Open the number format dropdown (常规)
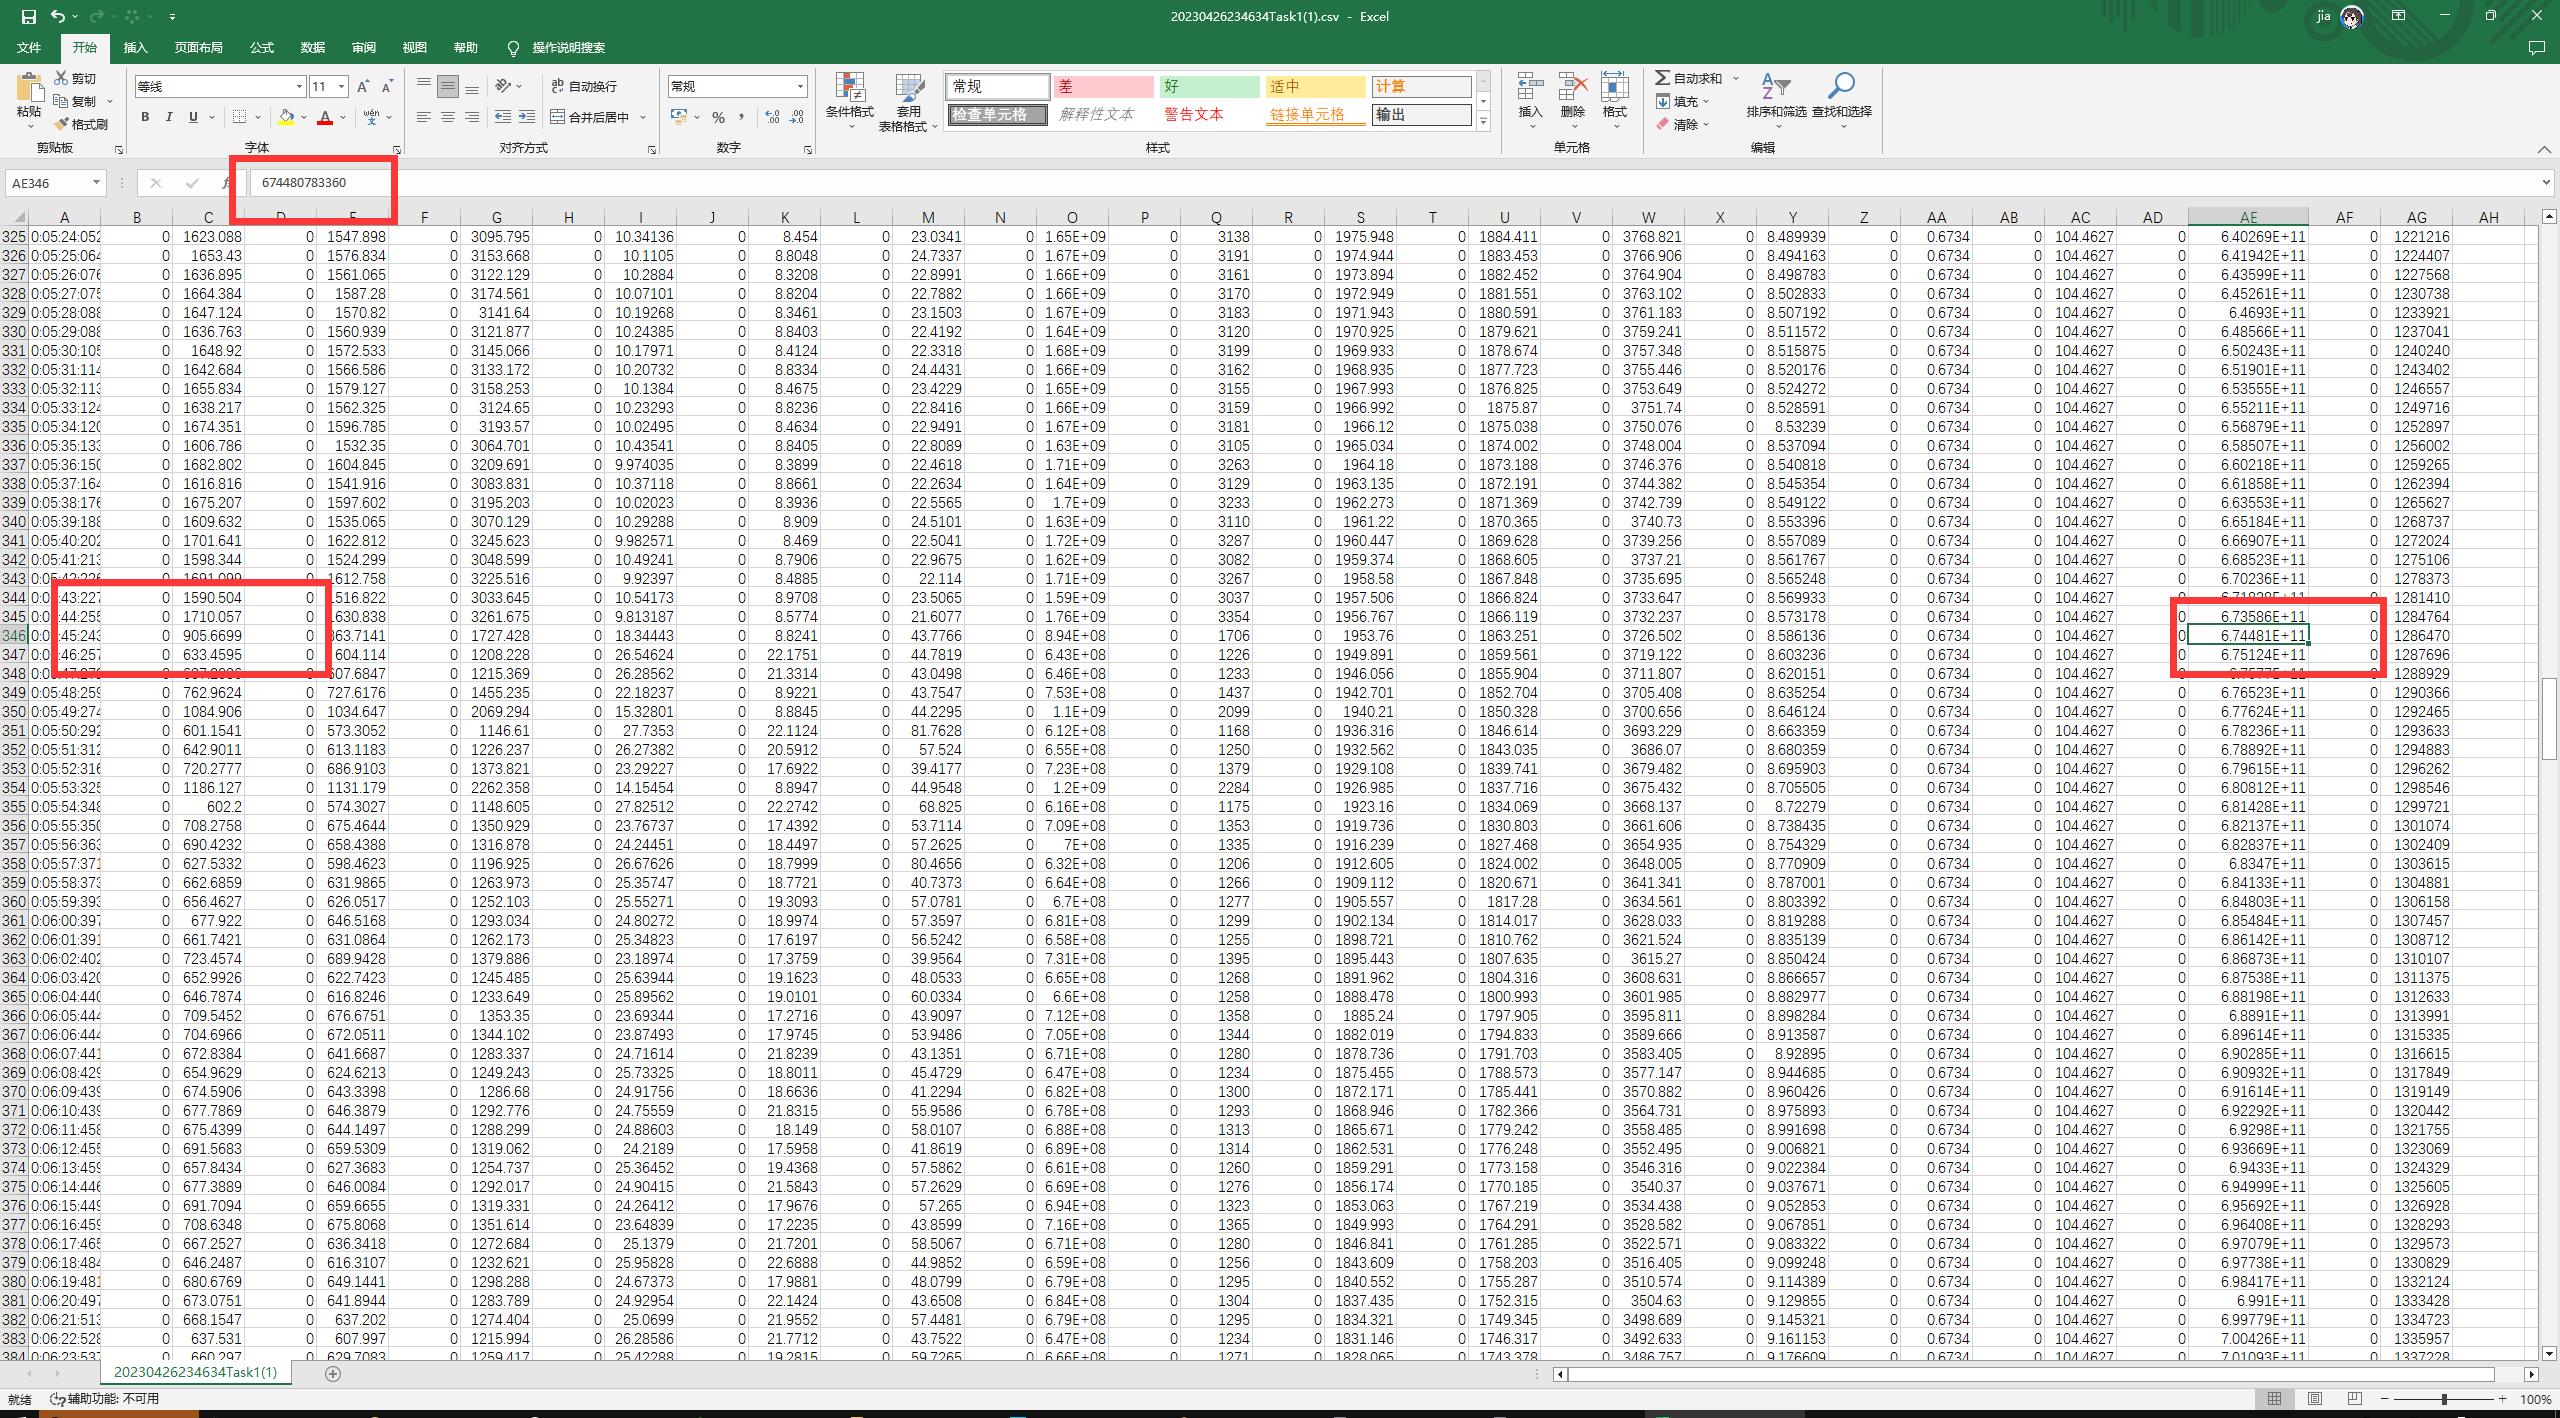Viewport: 2560px width, 1418px height. [800, 87]
